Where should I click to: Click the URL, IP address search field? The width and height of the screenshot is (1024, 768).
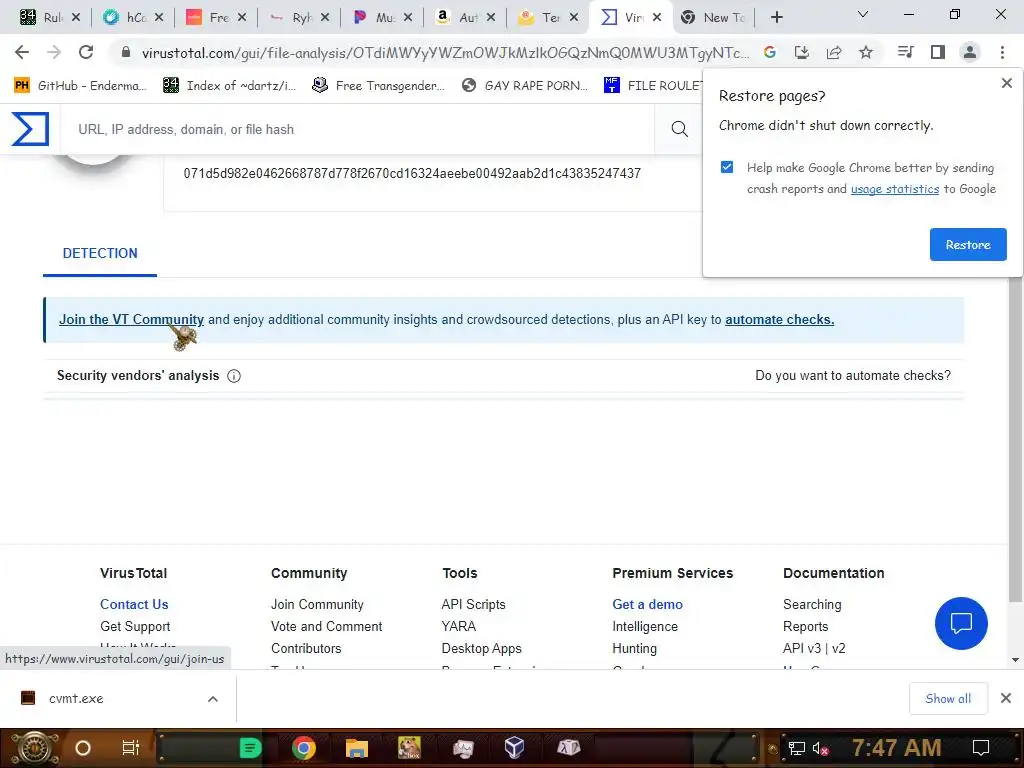tap(359, 129)
